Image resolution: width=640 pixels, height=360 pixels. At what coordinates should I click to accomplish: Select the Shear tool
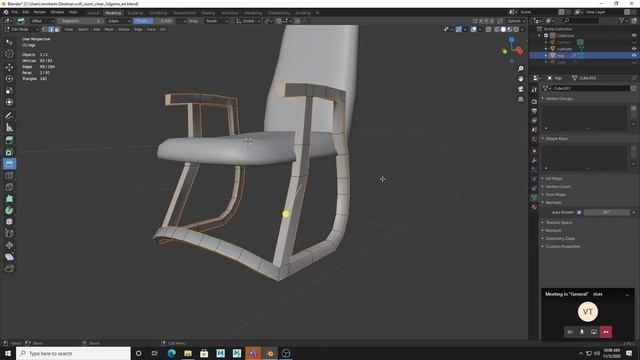coord(9,257)
